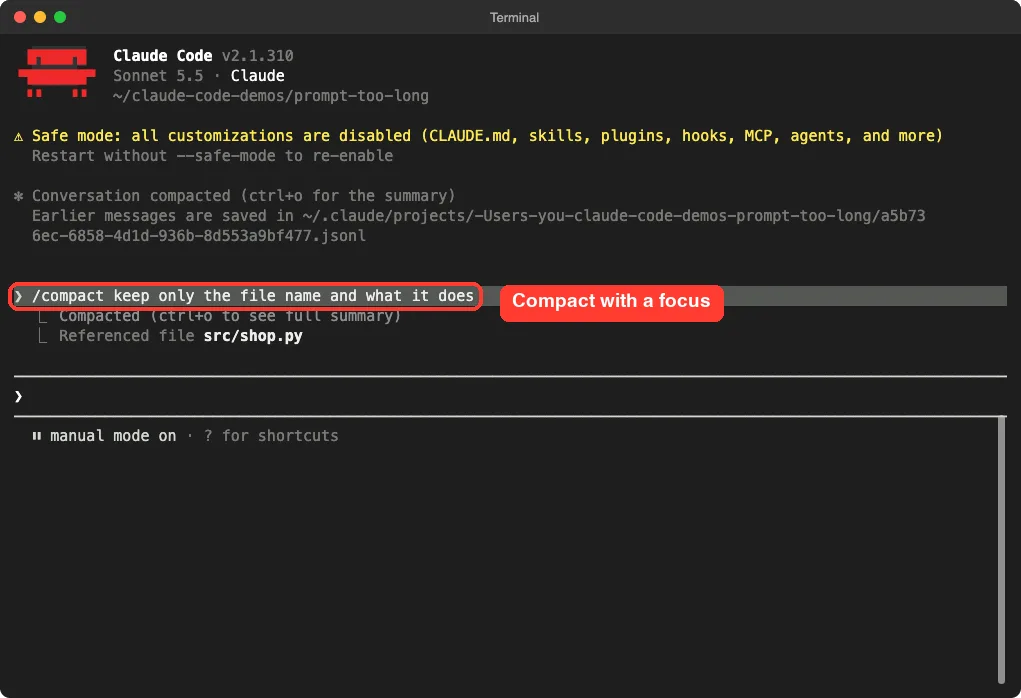The image size is (1021, 698).
Task: Maximize the Terminal with green button
Action: 60,17
